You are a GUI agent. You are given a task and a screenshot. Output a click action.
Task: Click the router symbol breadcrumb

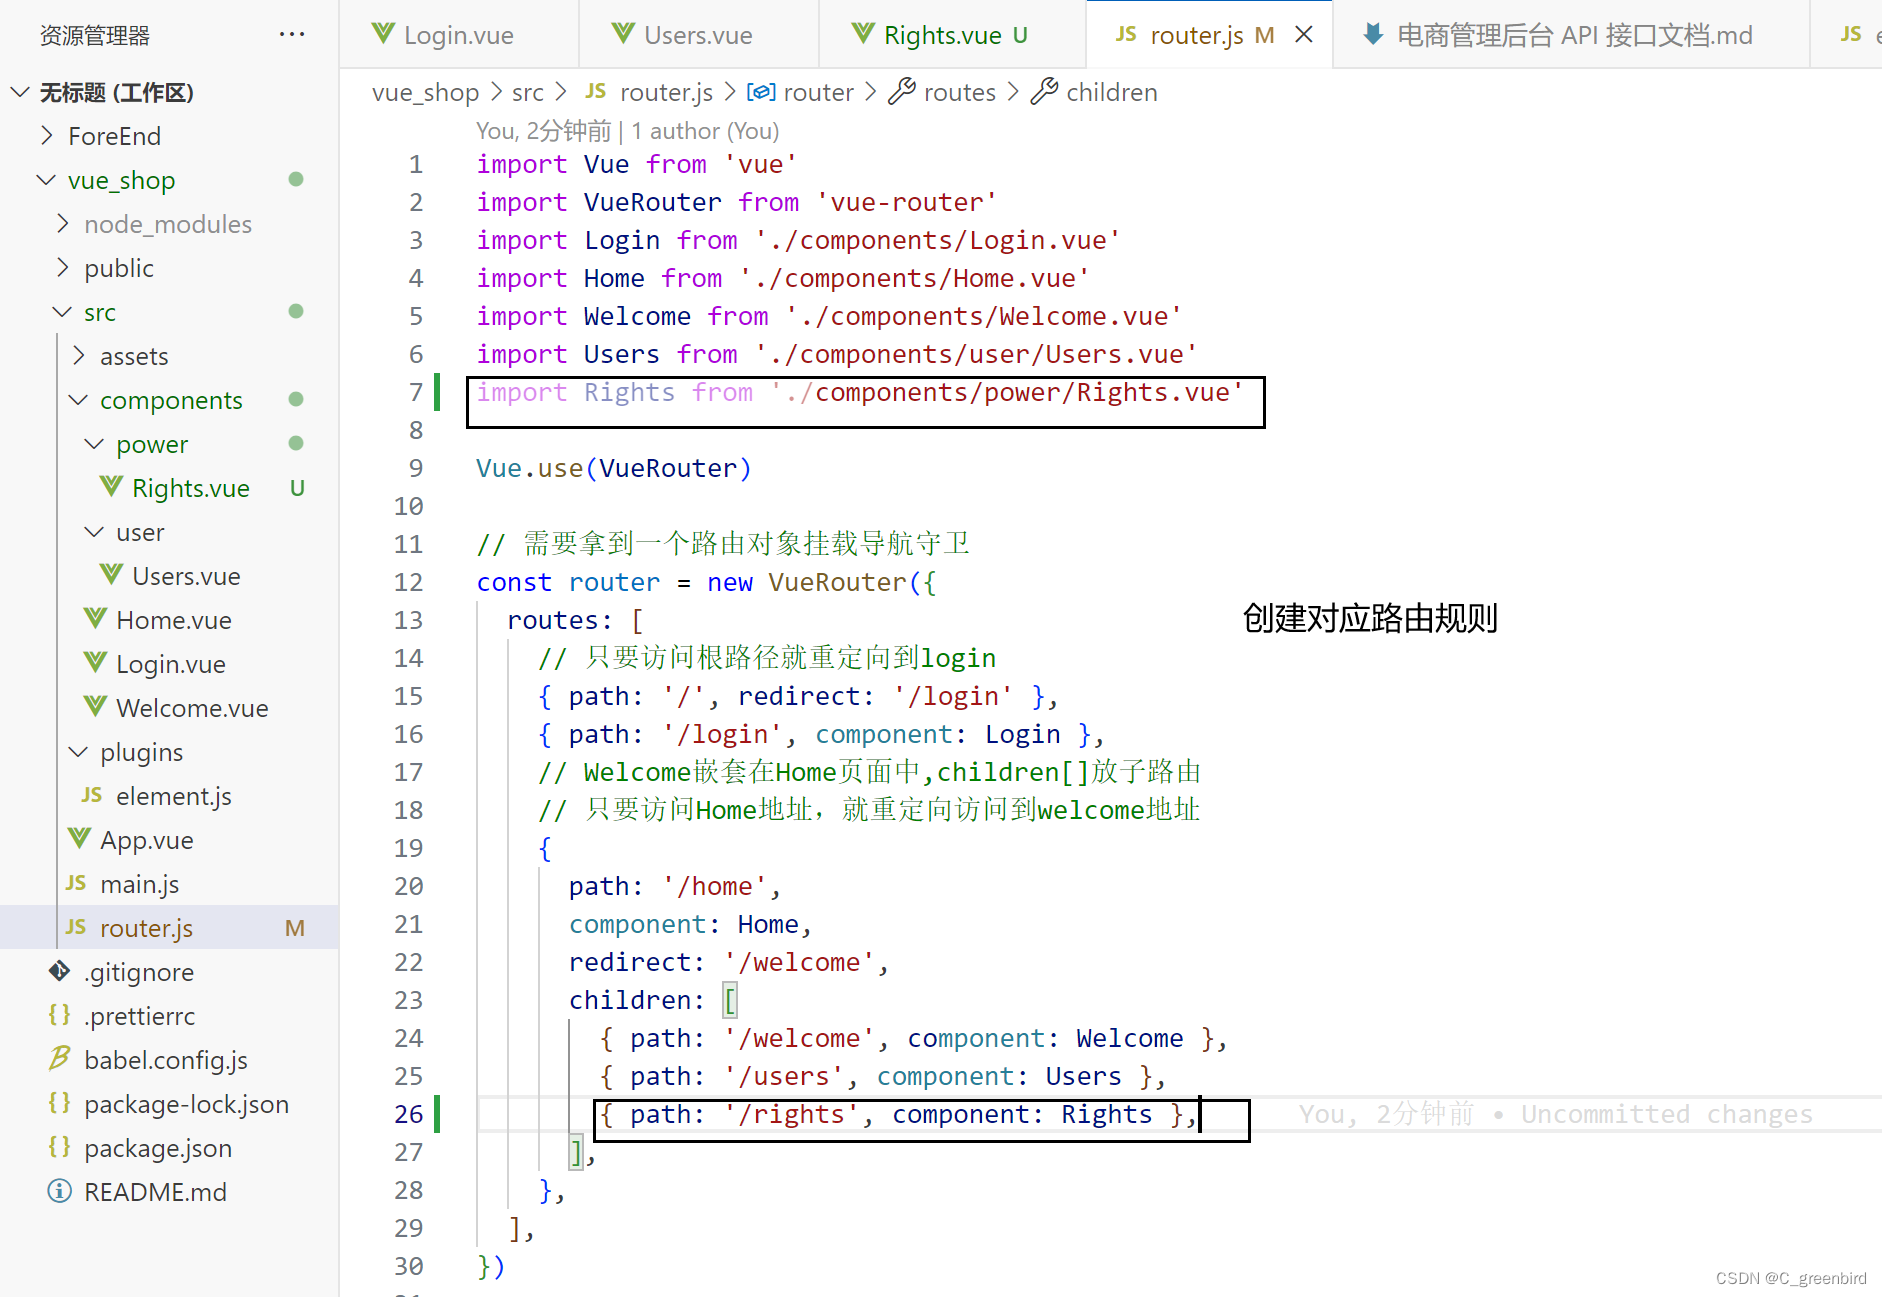[818, 93]
